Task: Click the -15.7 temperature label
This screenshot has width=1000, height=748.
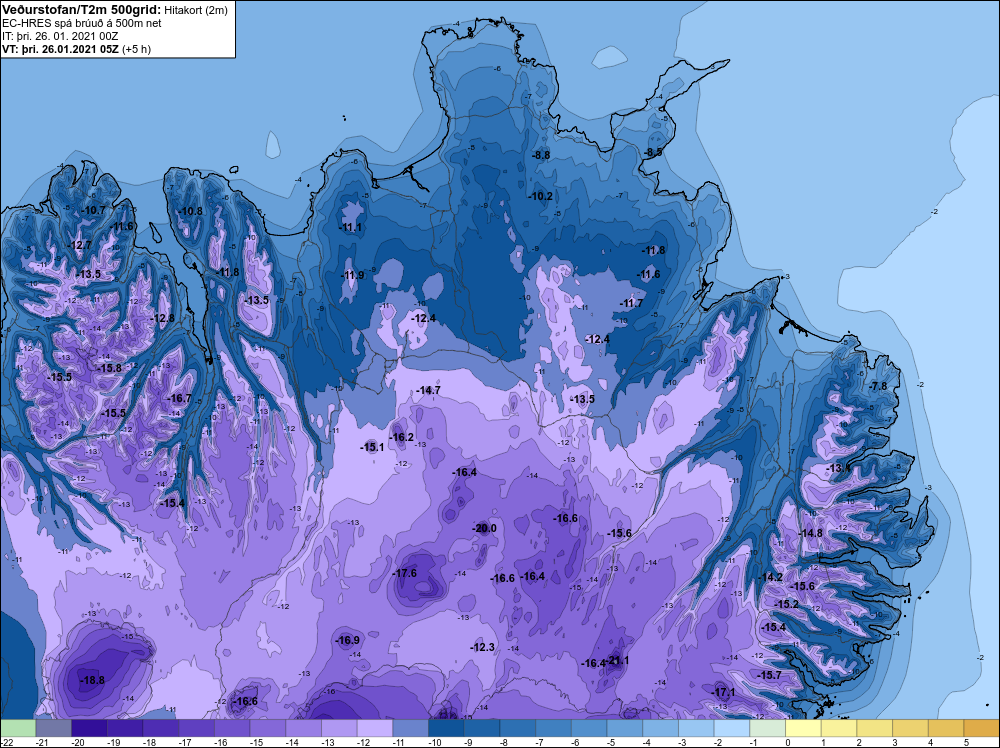Action: point(769,675)
